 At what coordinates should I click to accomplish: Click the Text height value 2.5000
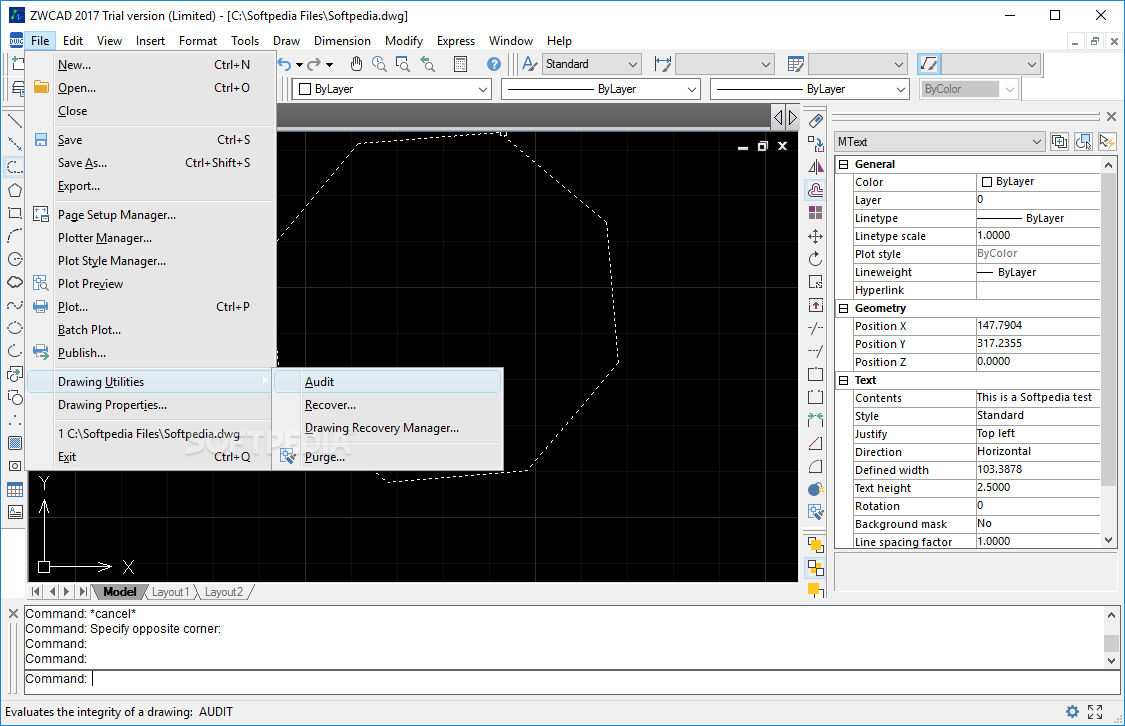pos(1037,487)
